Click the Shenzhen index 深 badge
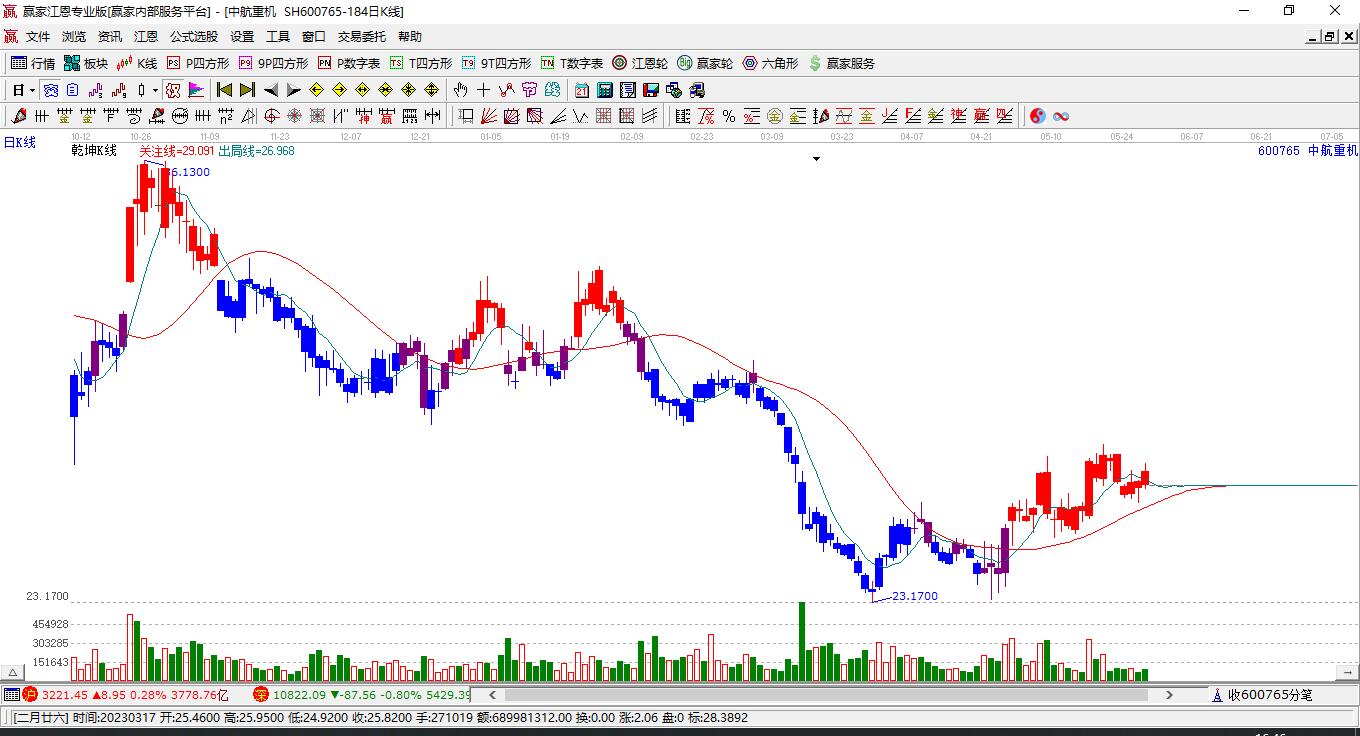 (261, 694)
